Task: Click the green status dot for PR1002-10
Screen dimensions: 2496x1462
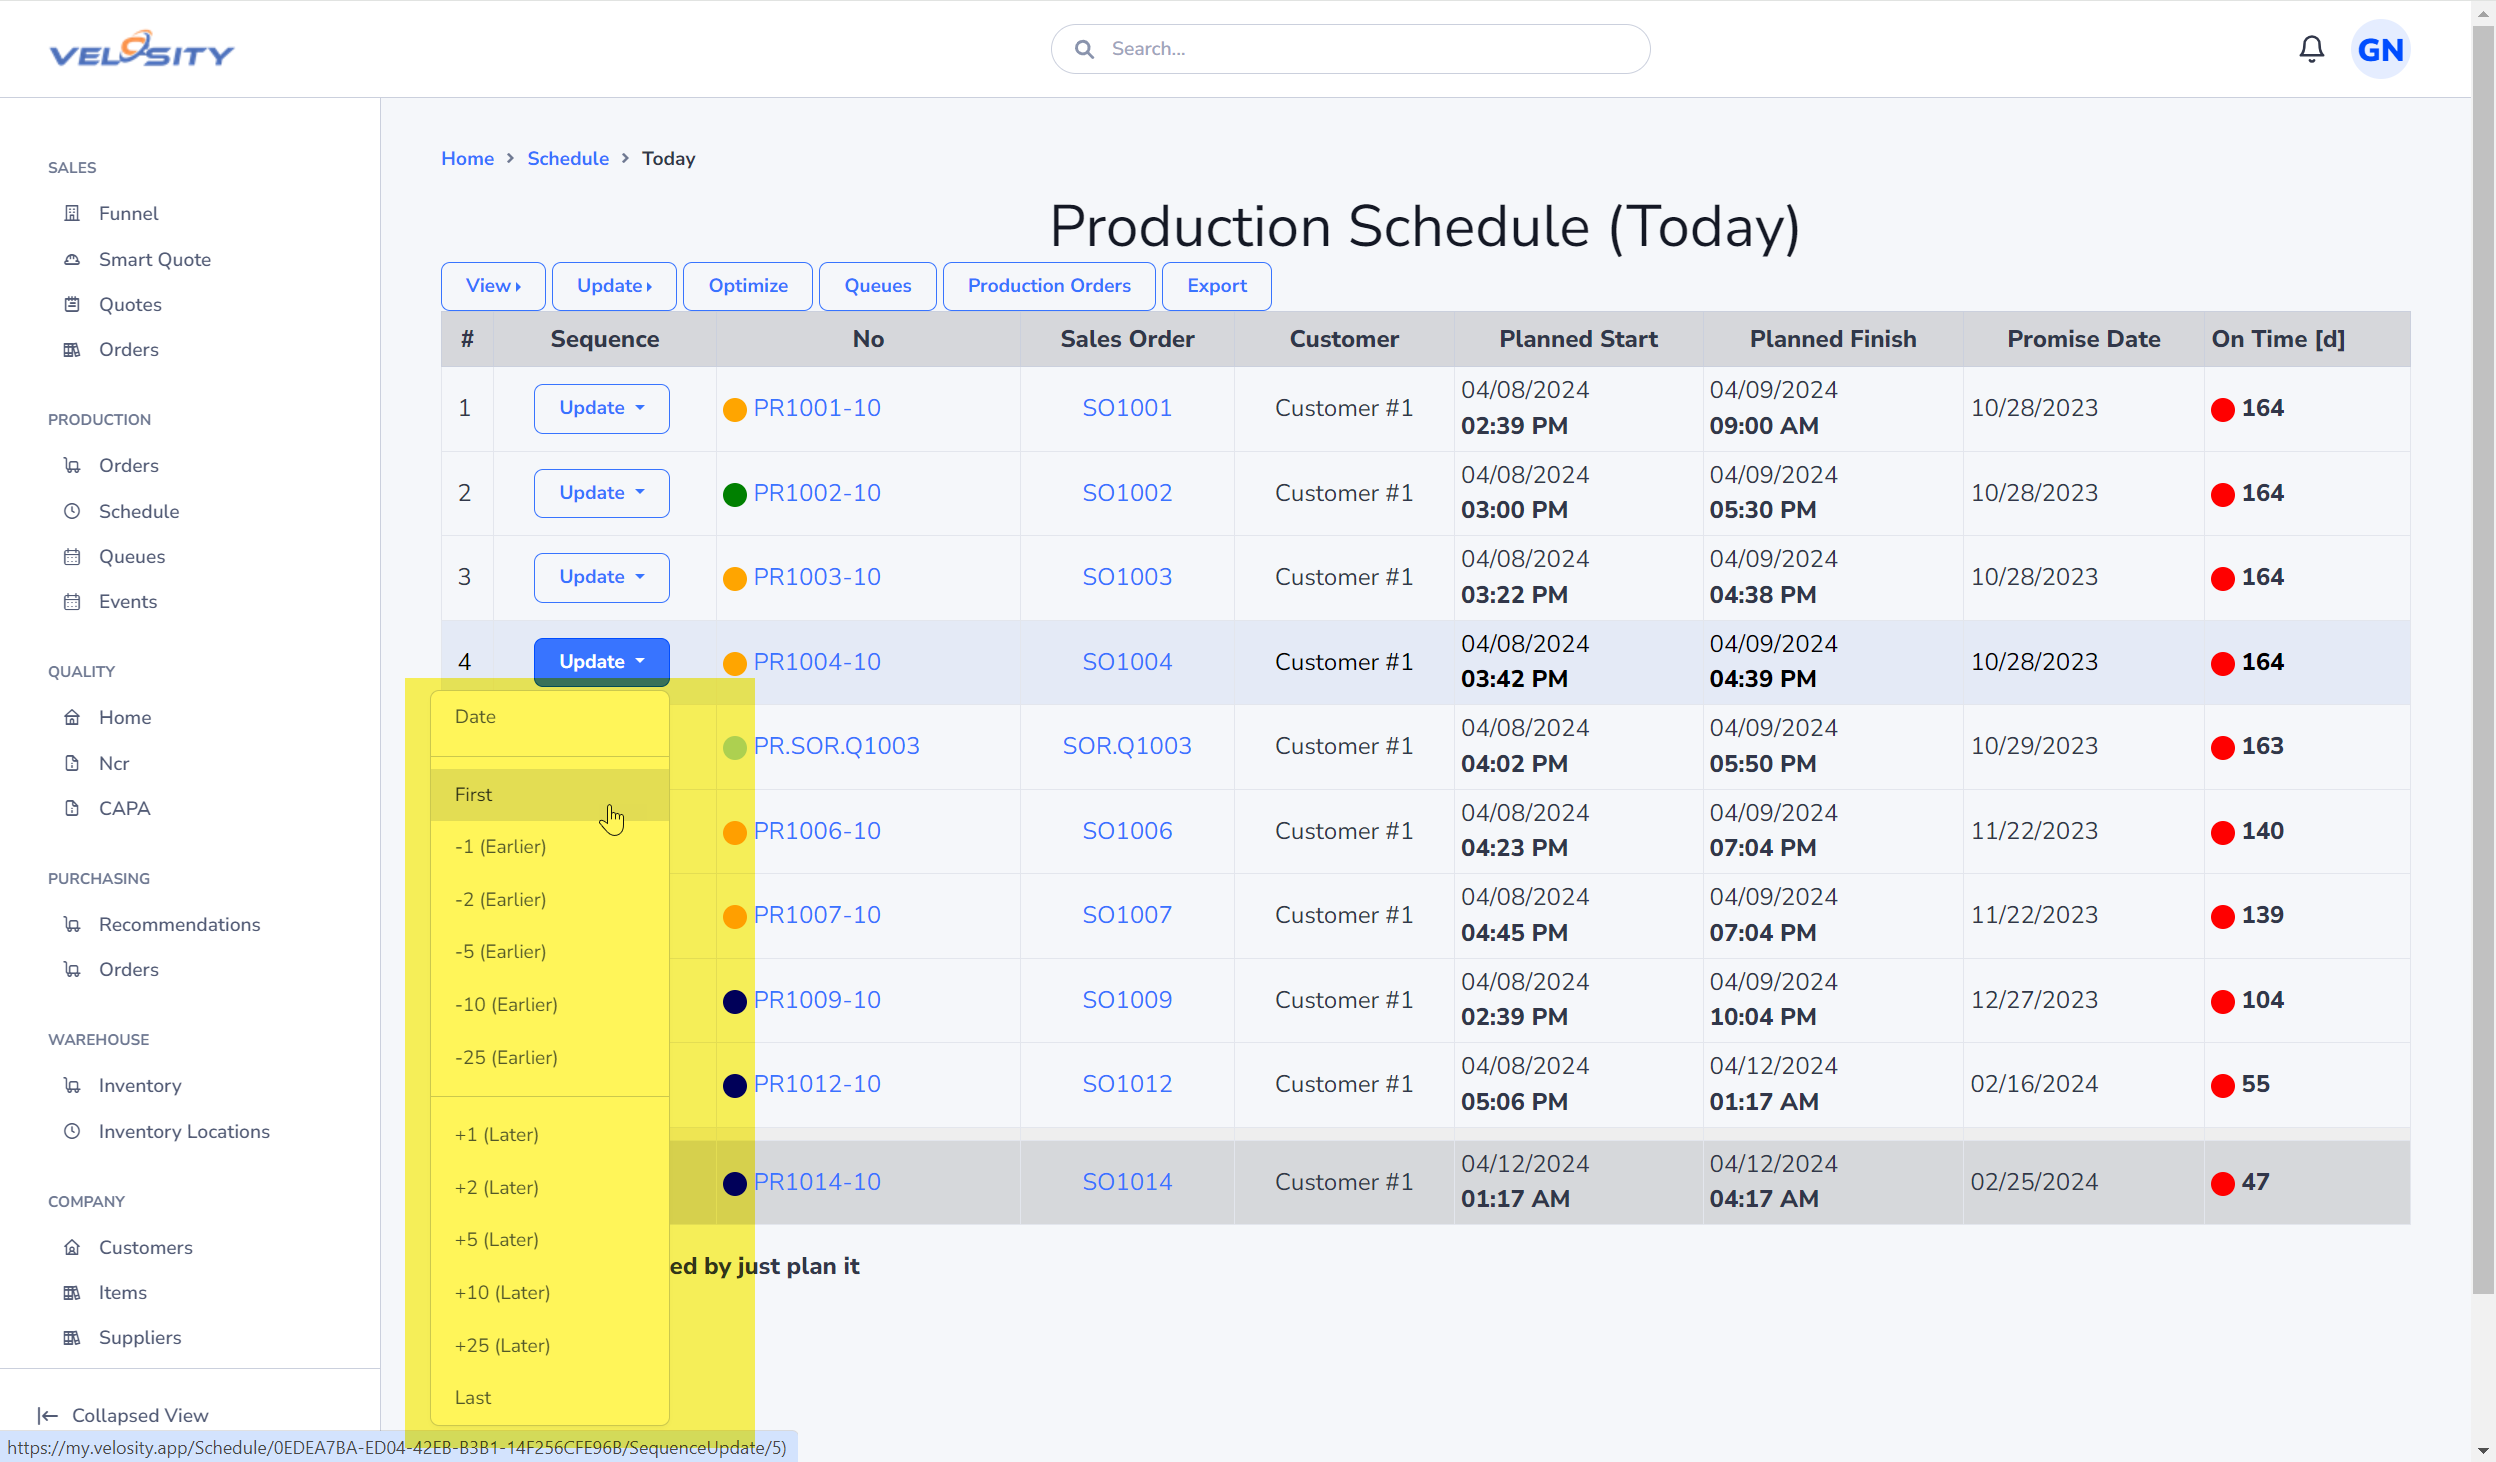Action: [x=735, y=494]
